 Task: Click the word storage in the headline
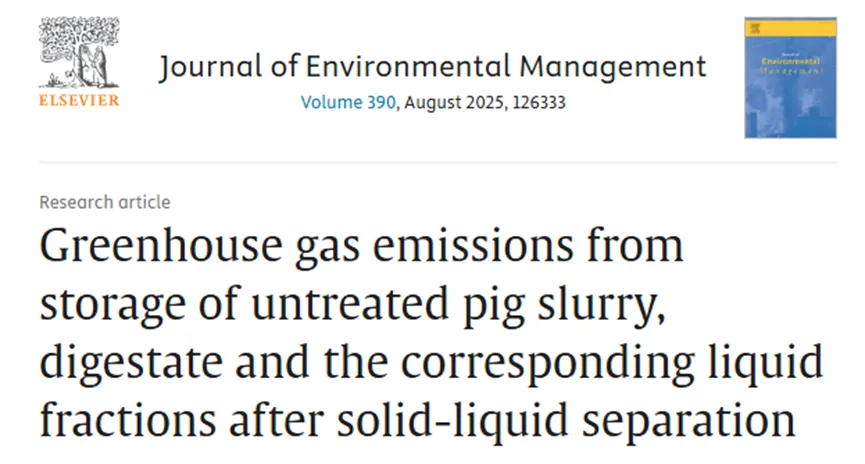click(113, 307)
